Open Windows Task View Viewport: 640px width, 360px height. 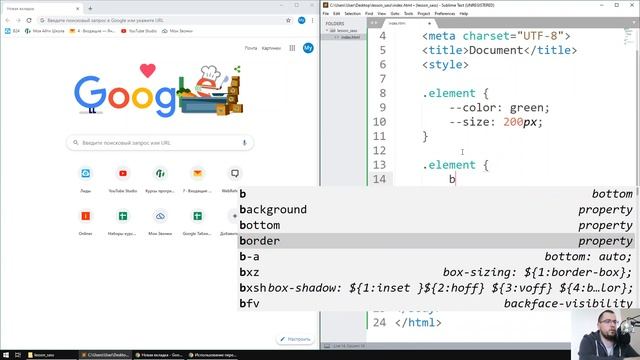coord(18,355)
